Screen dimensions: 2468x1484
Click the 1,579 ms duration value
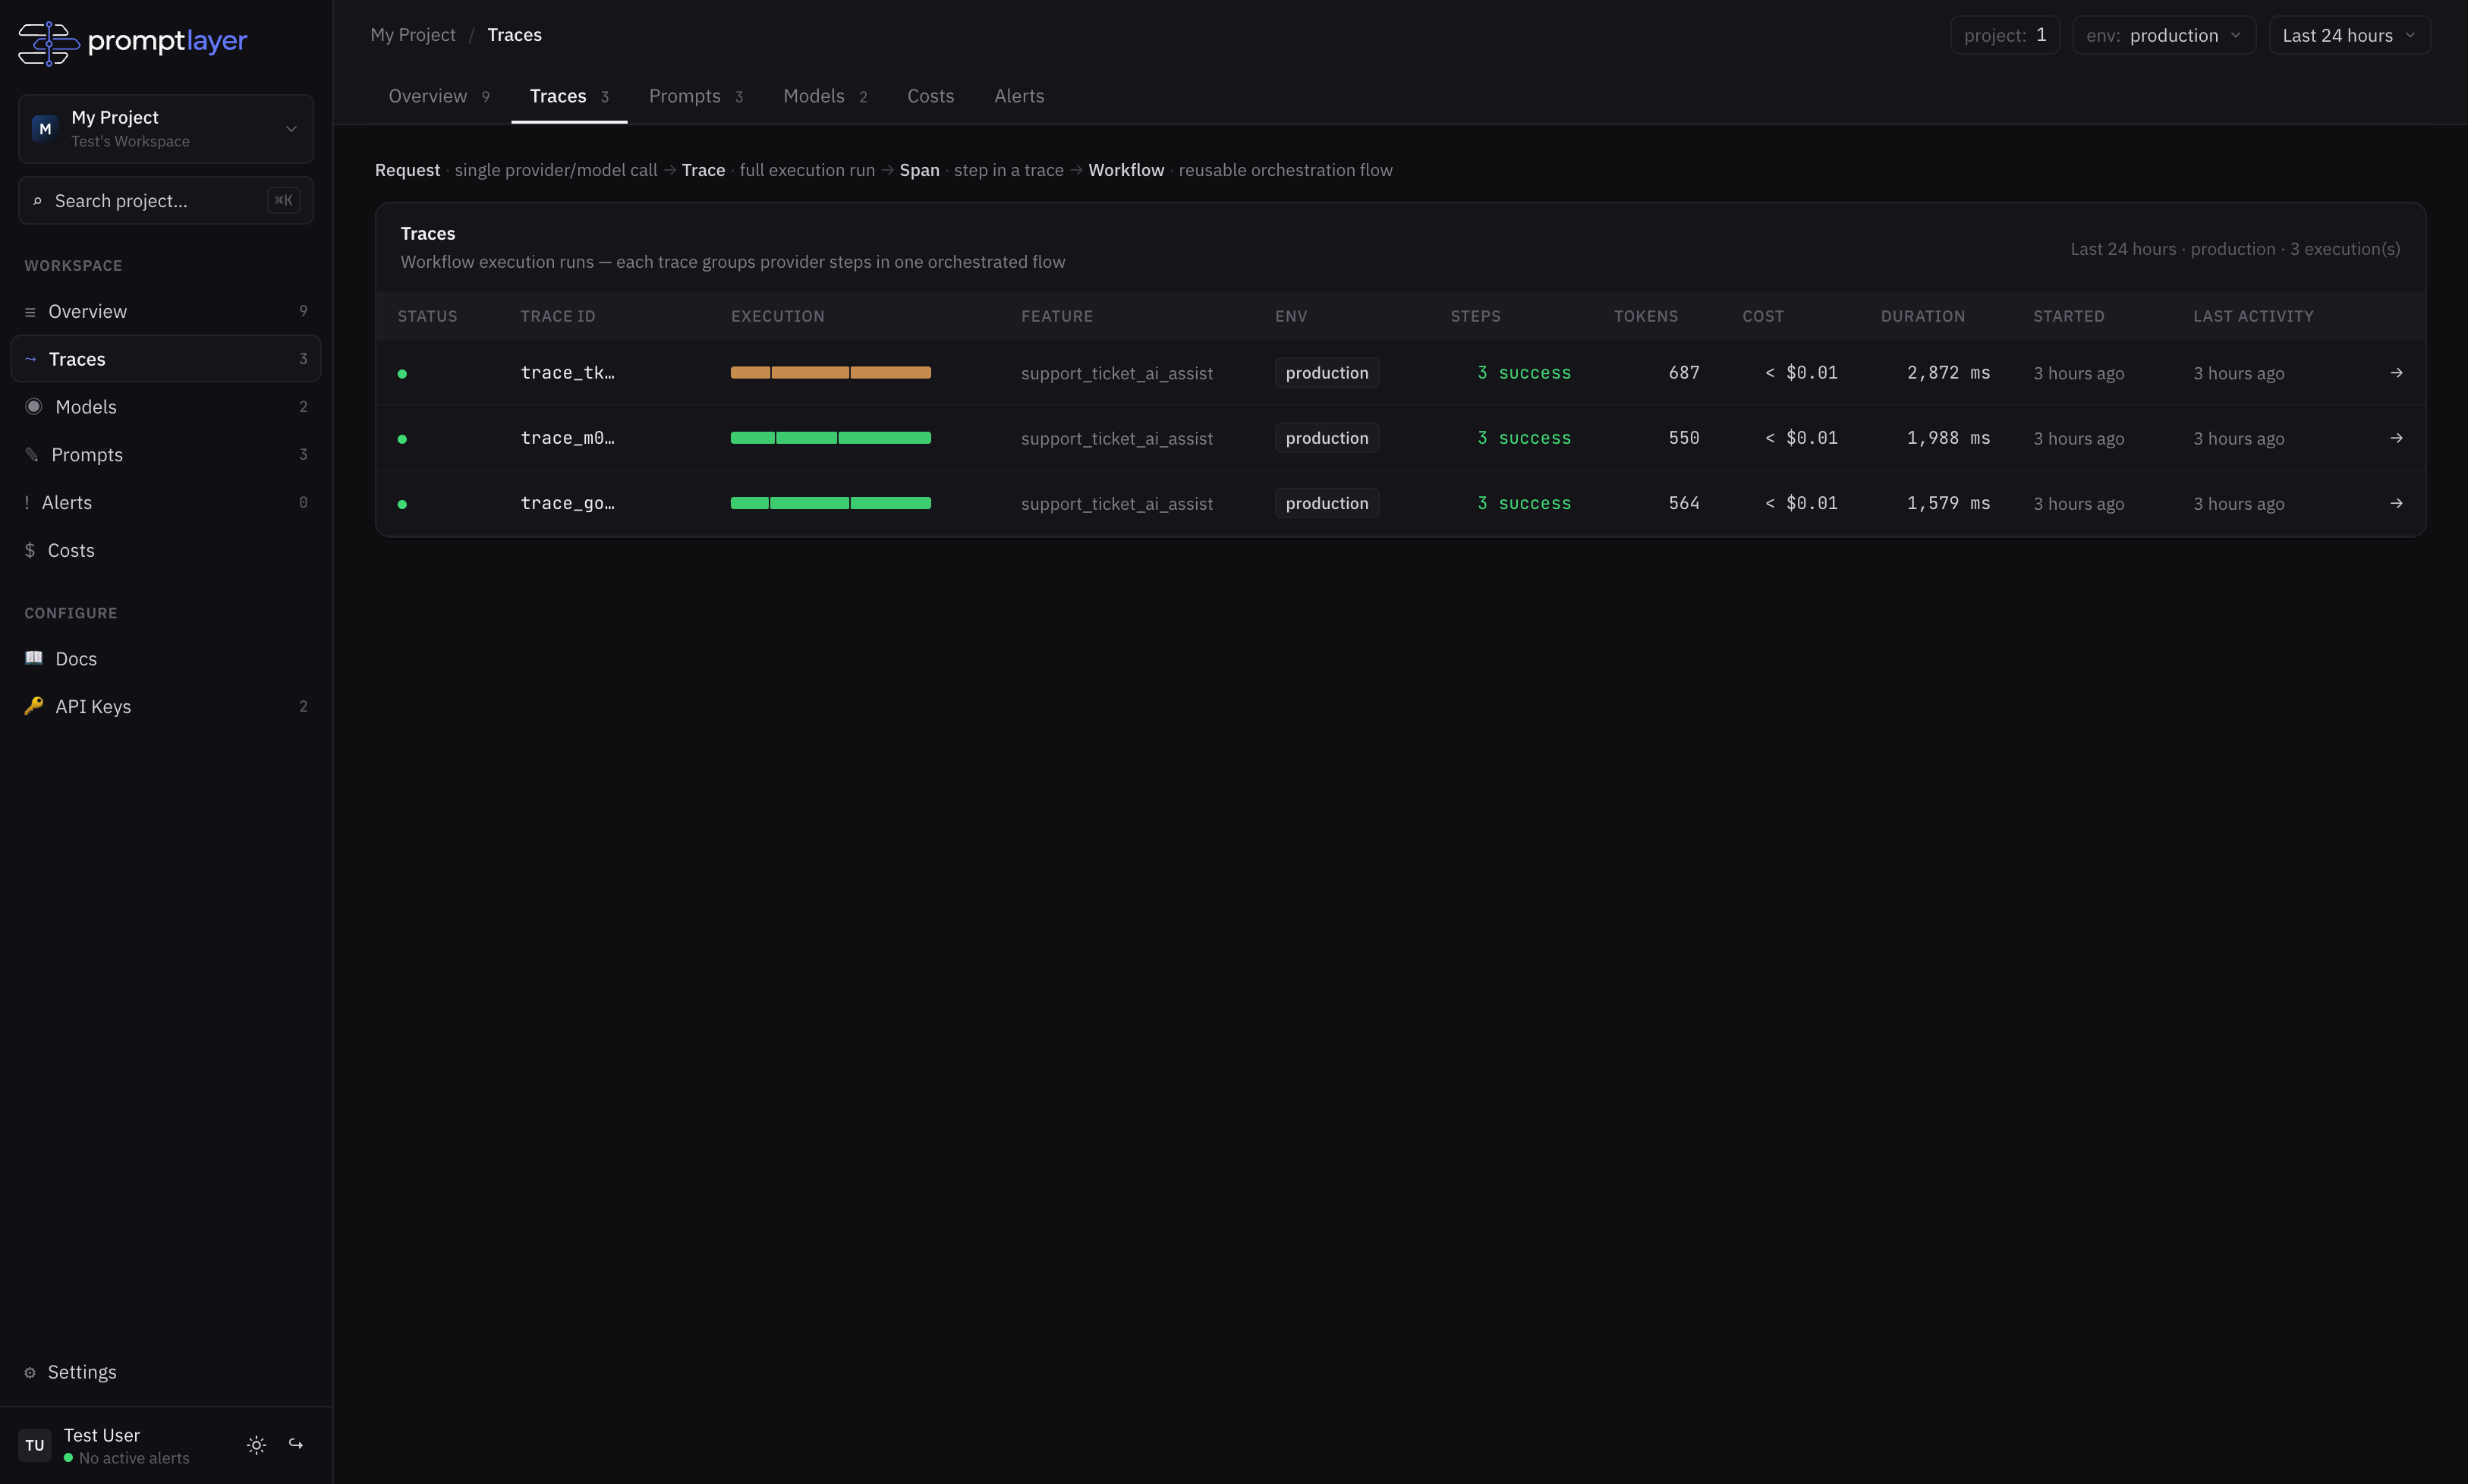pyautogui.click(x=1948, y=503)
